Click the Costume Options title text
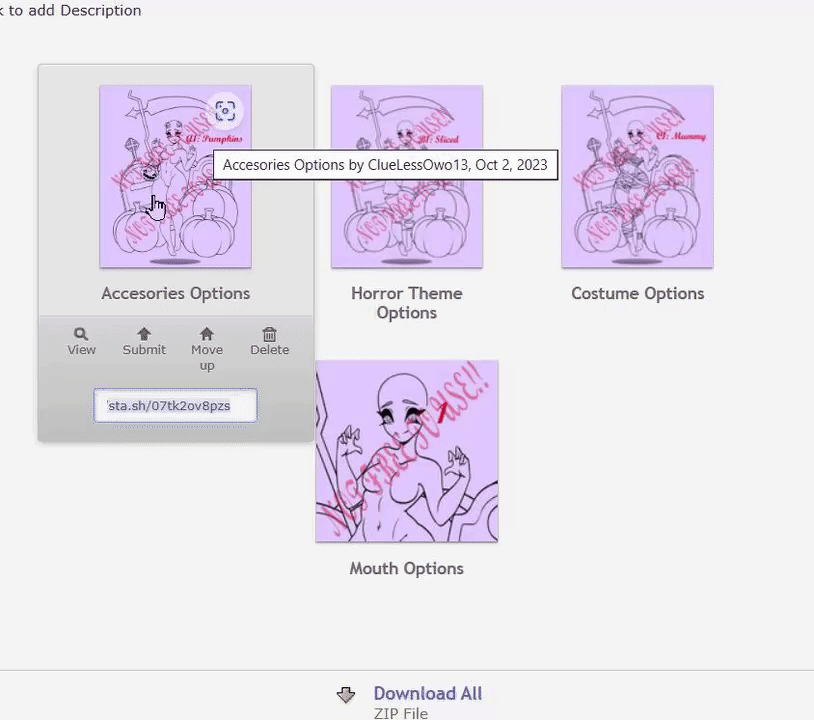Viewport: 814px width, 720px height. [637, 294]
